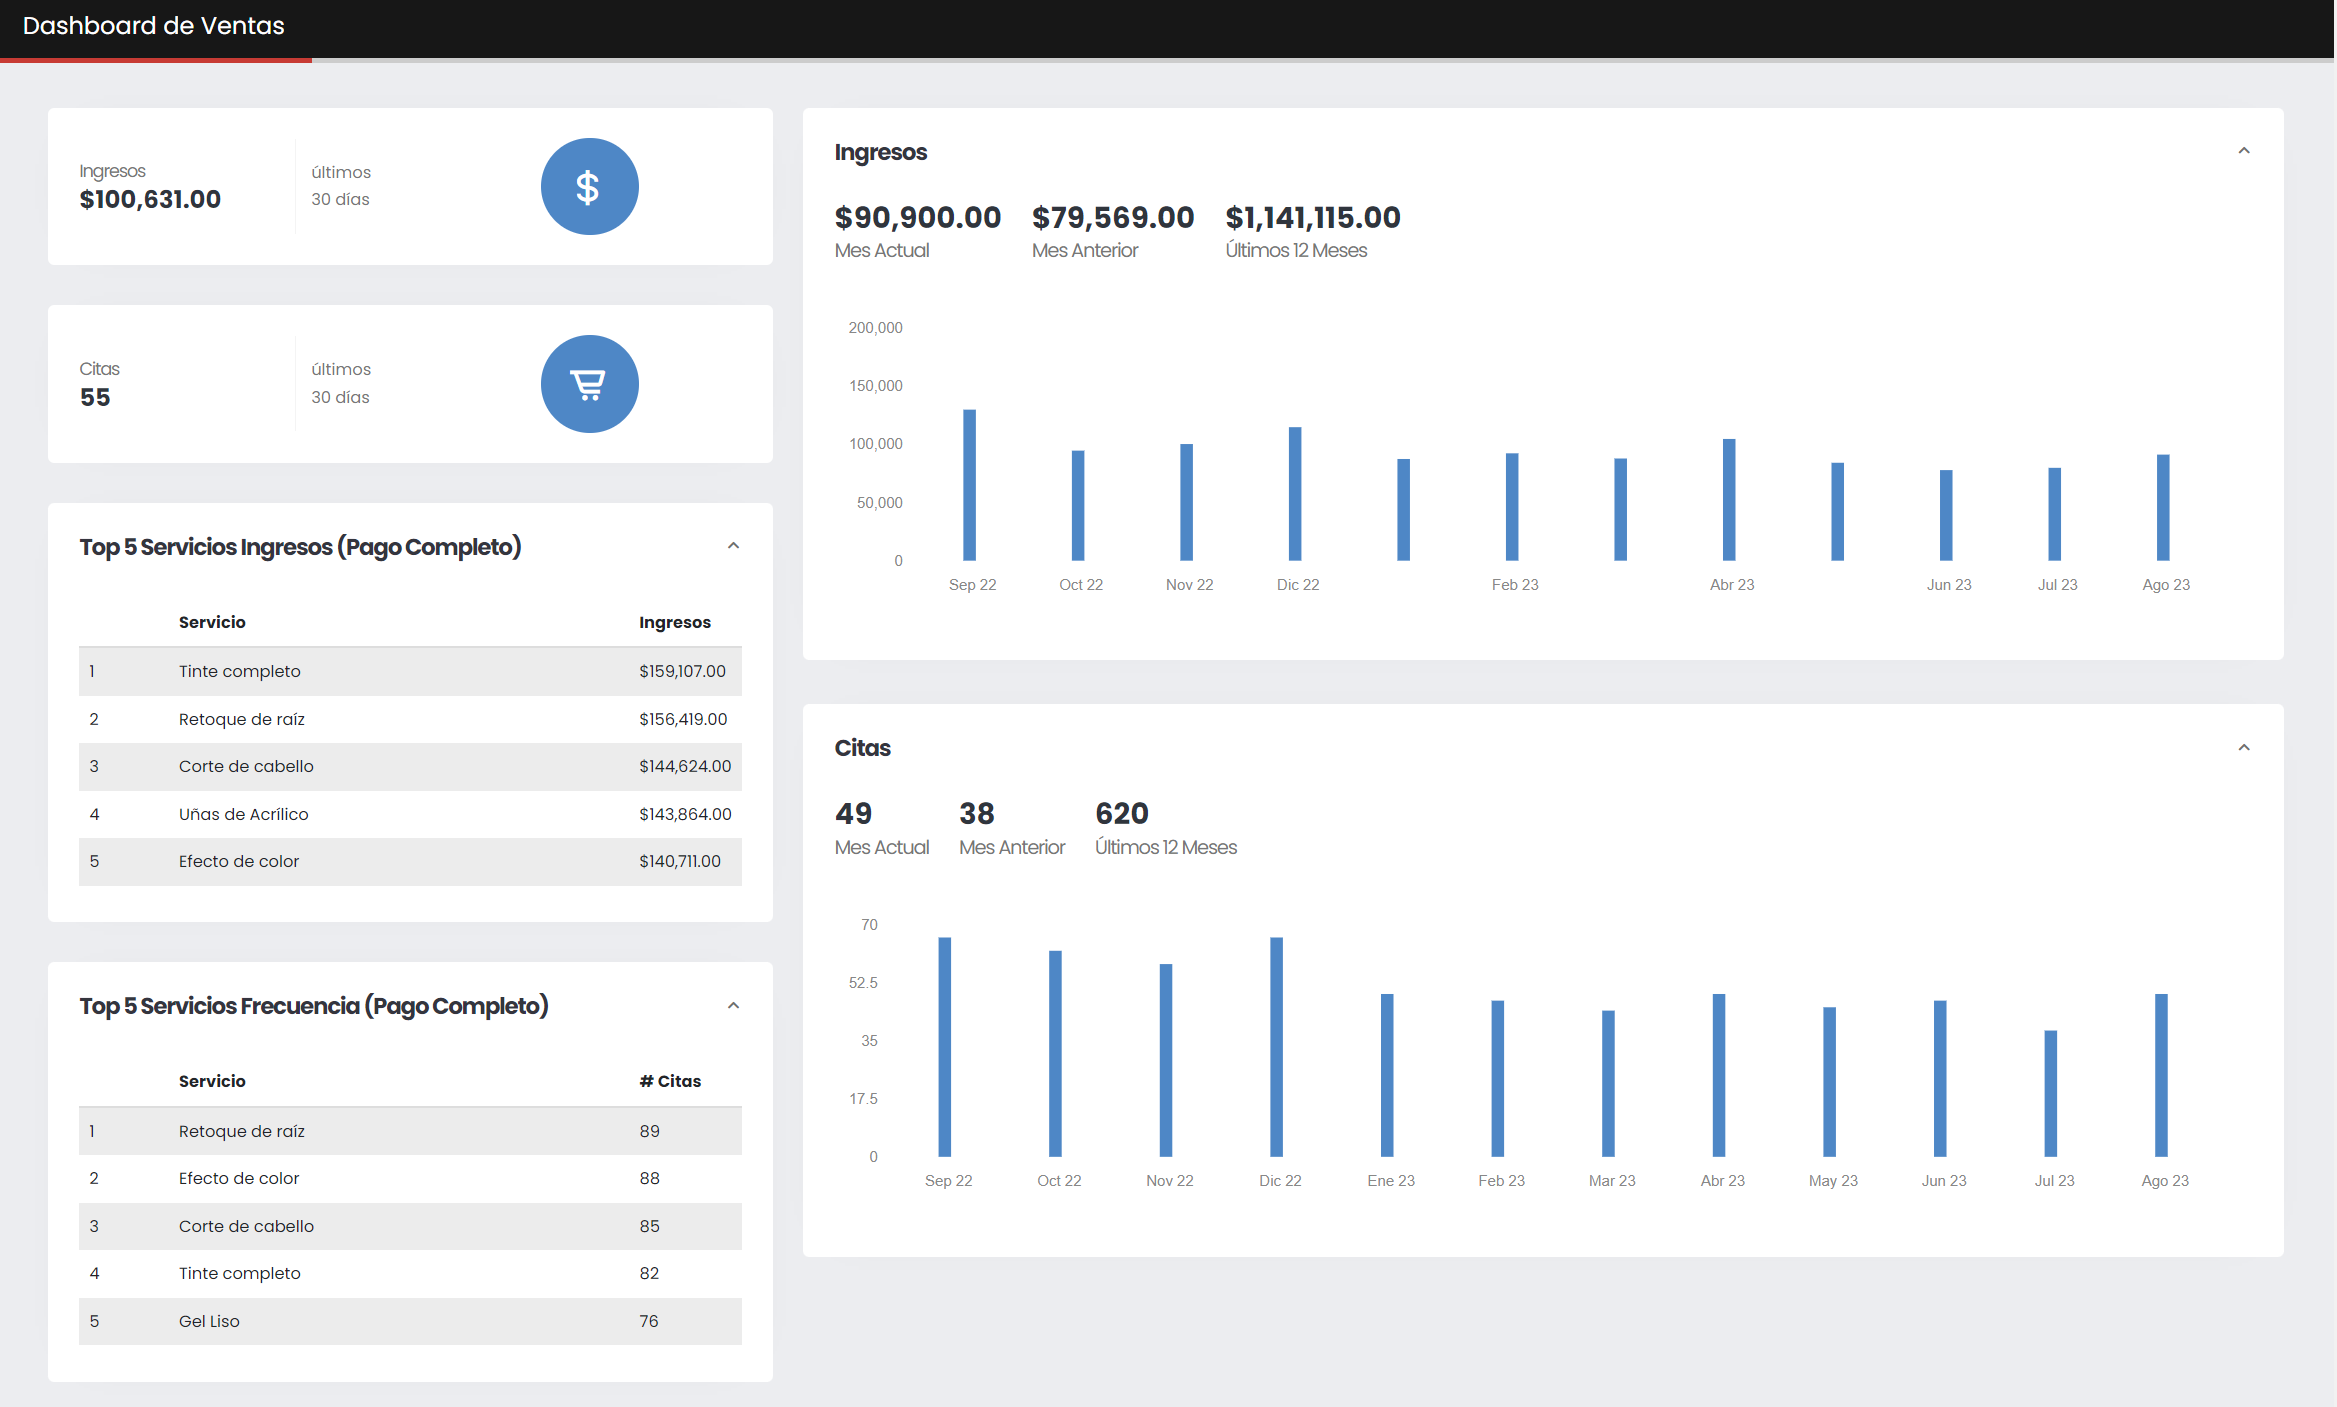2337x1407 pixels.
Task: Click the $144,624.00 Corte de cabello income
Action: point(685,766)
